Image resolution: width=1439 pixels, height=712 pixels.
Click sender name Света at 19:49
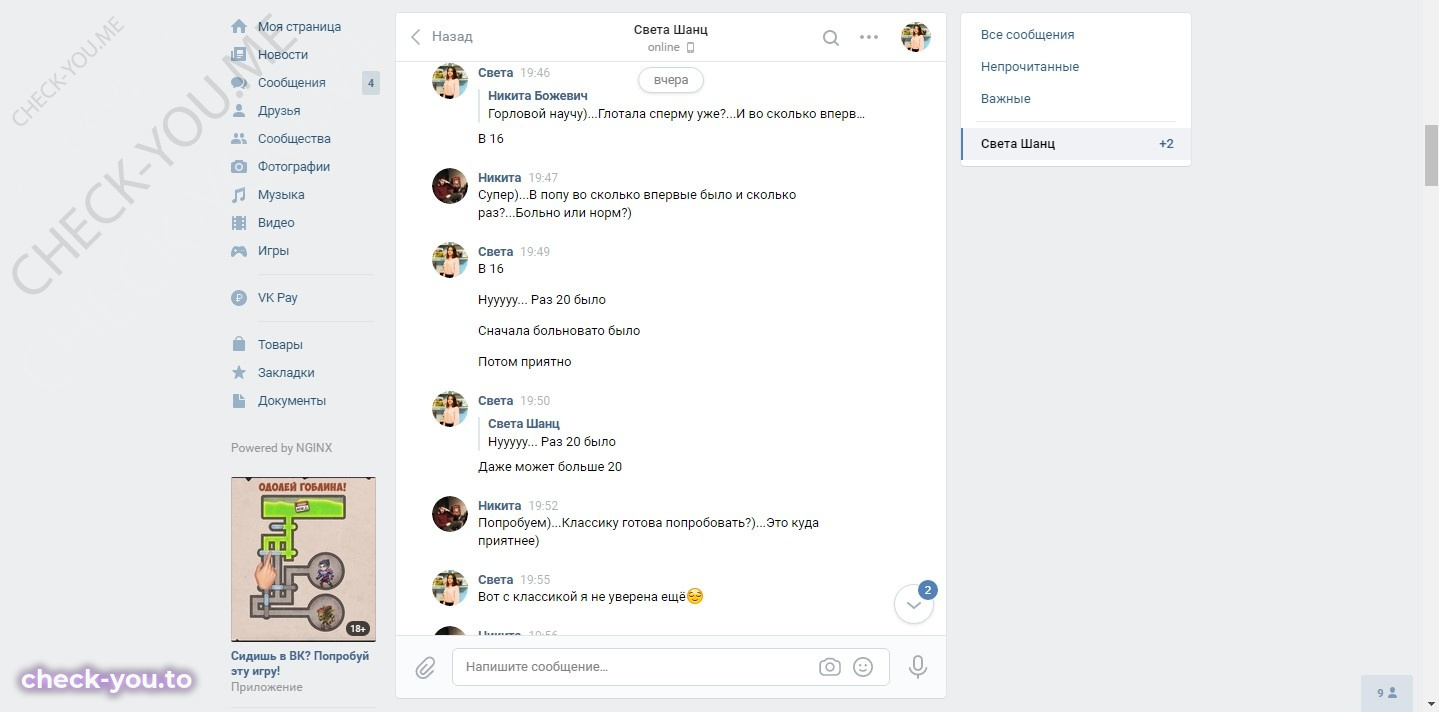pos(495,252)
